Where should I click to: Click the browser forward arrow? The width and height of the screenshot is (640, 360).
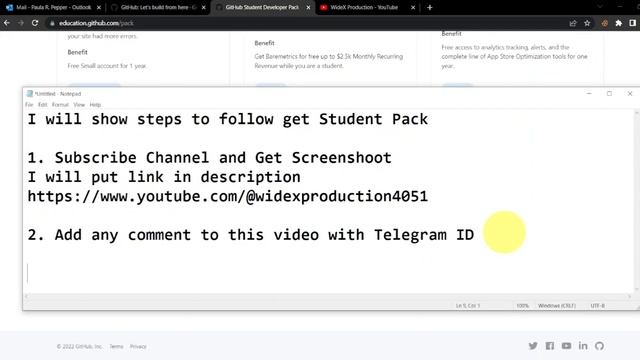pyautogui.click(x=20, y=23)
